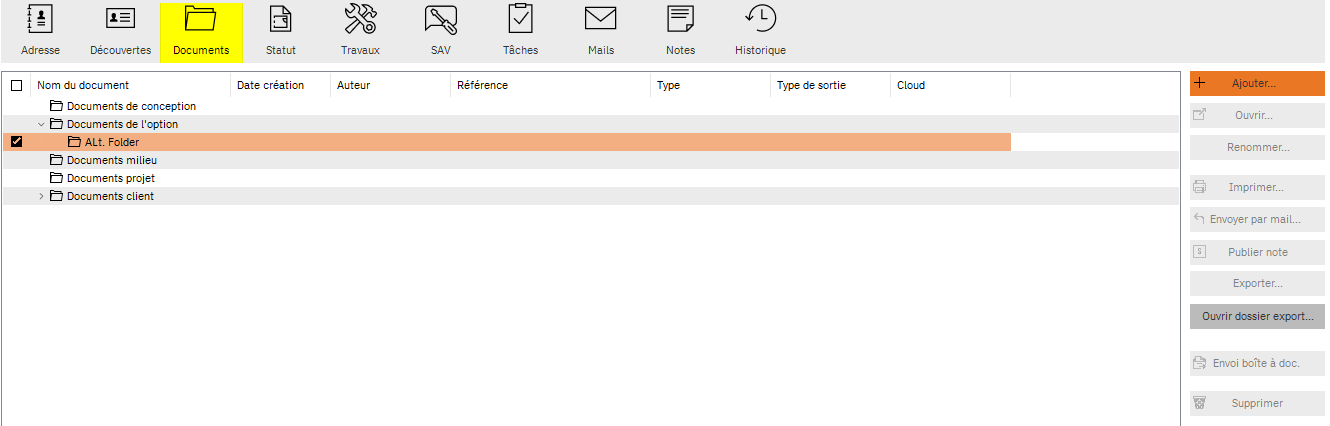Click the Ajouter... button

pyautogui.click(x=1257, y=84)
